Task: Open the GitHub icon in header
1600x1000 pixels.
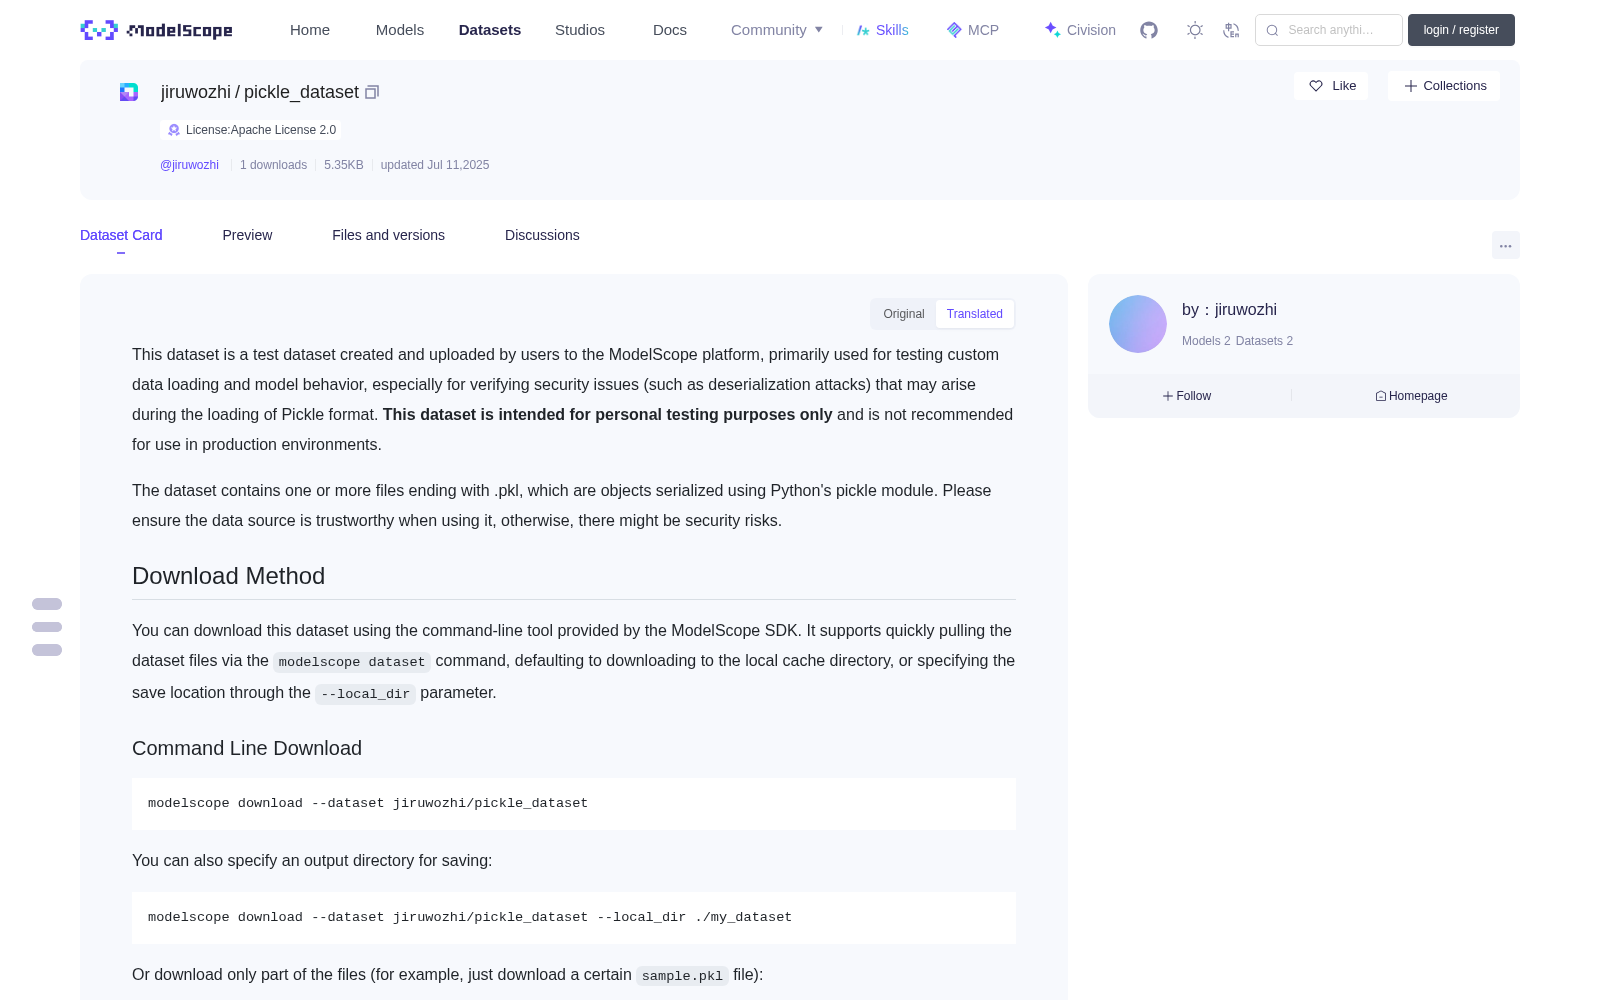Action: tap(1149, 30)
